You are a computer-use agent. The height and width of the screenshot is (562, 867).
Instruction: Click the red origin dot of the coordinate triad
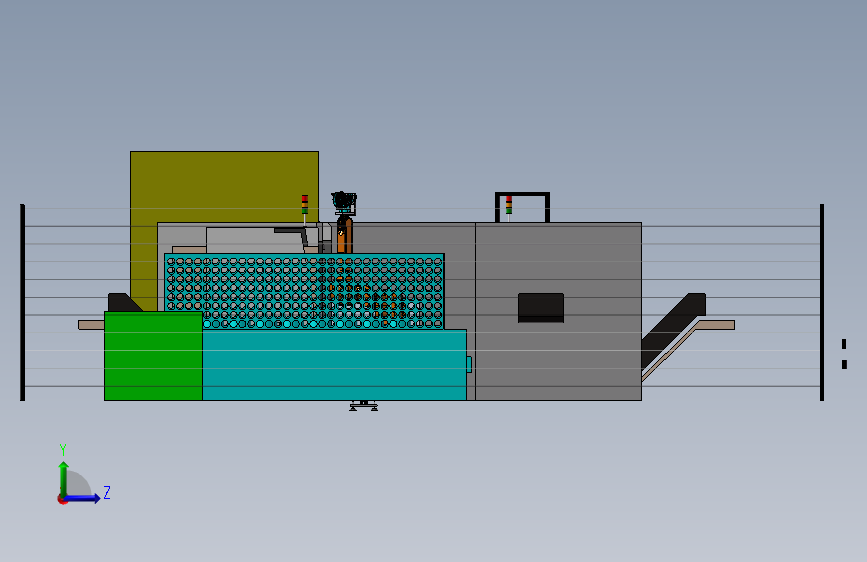coord(62,499)
